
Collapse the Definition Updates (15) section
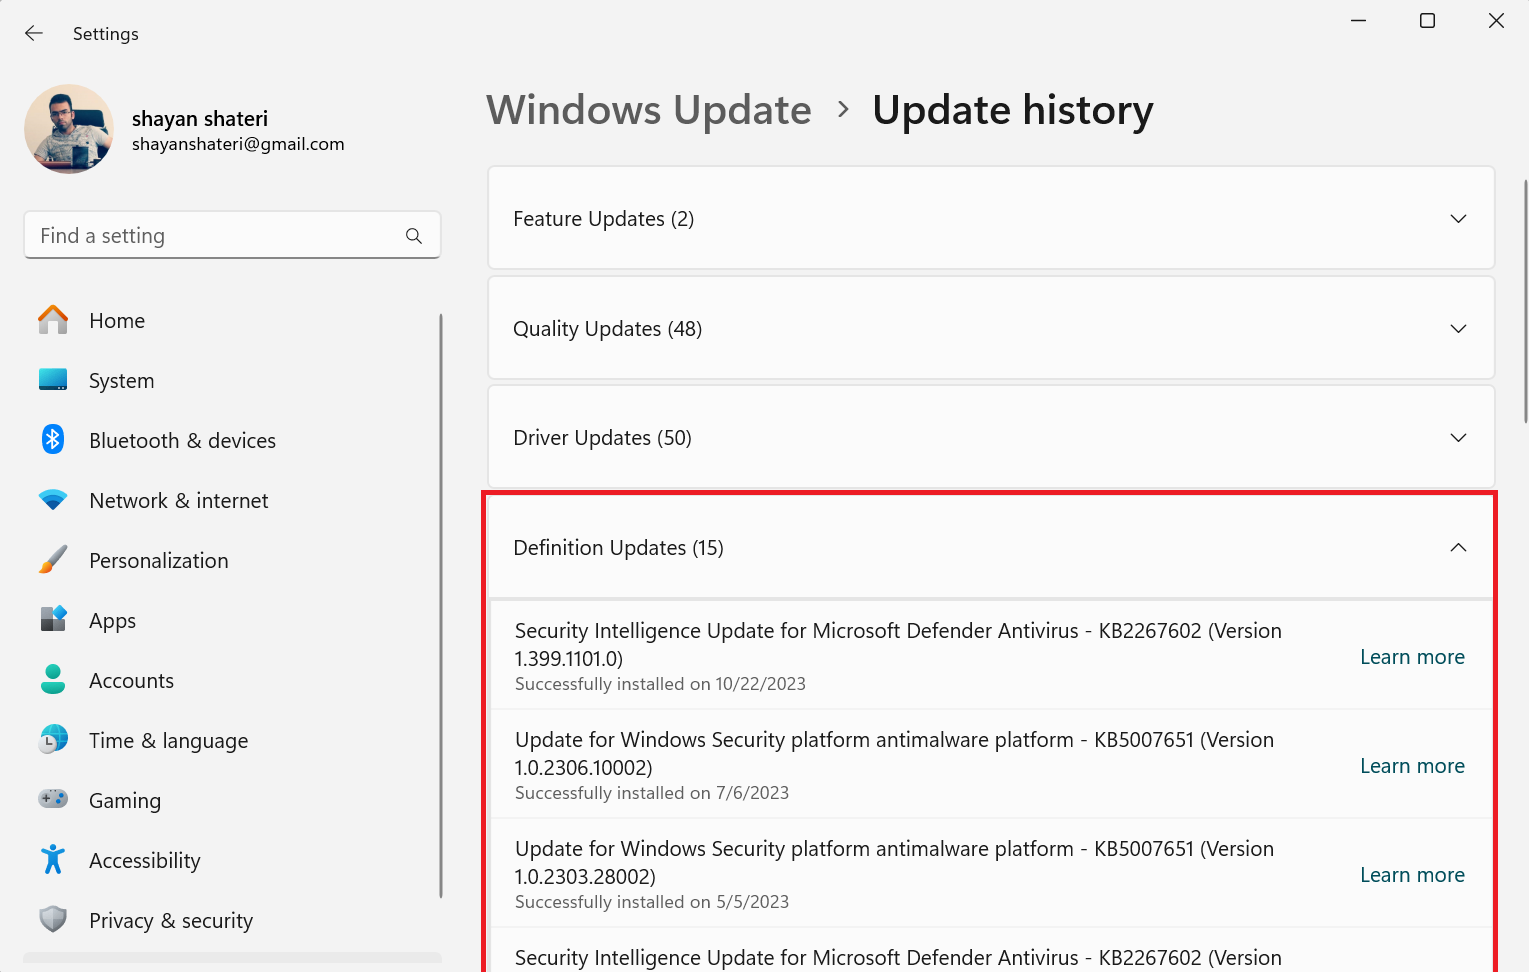[991, 547]
